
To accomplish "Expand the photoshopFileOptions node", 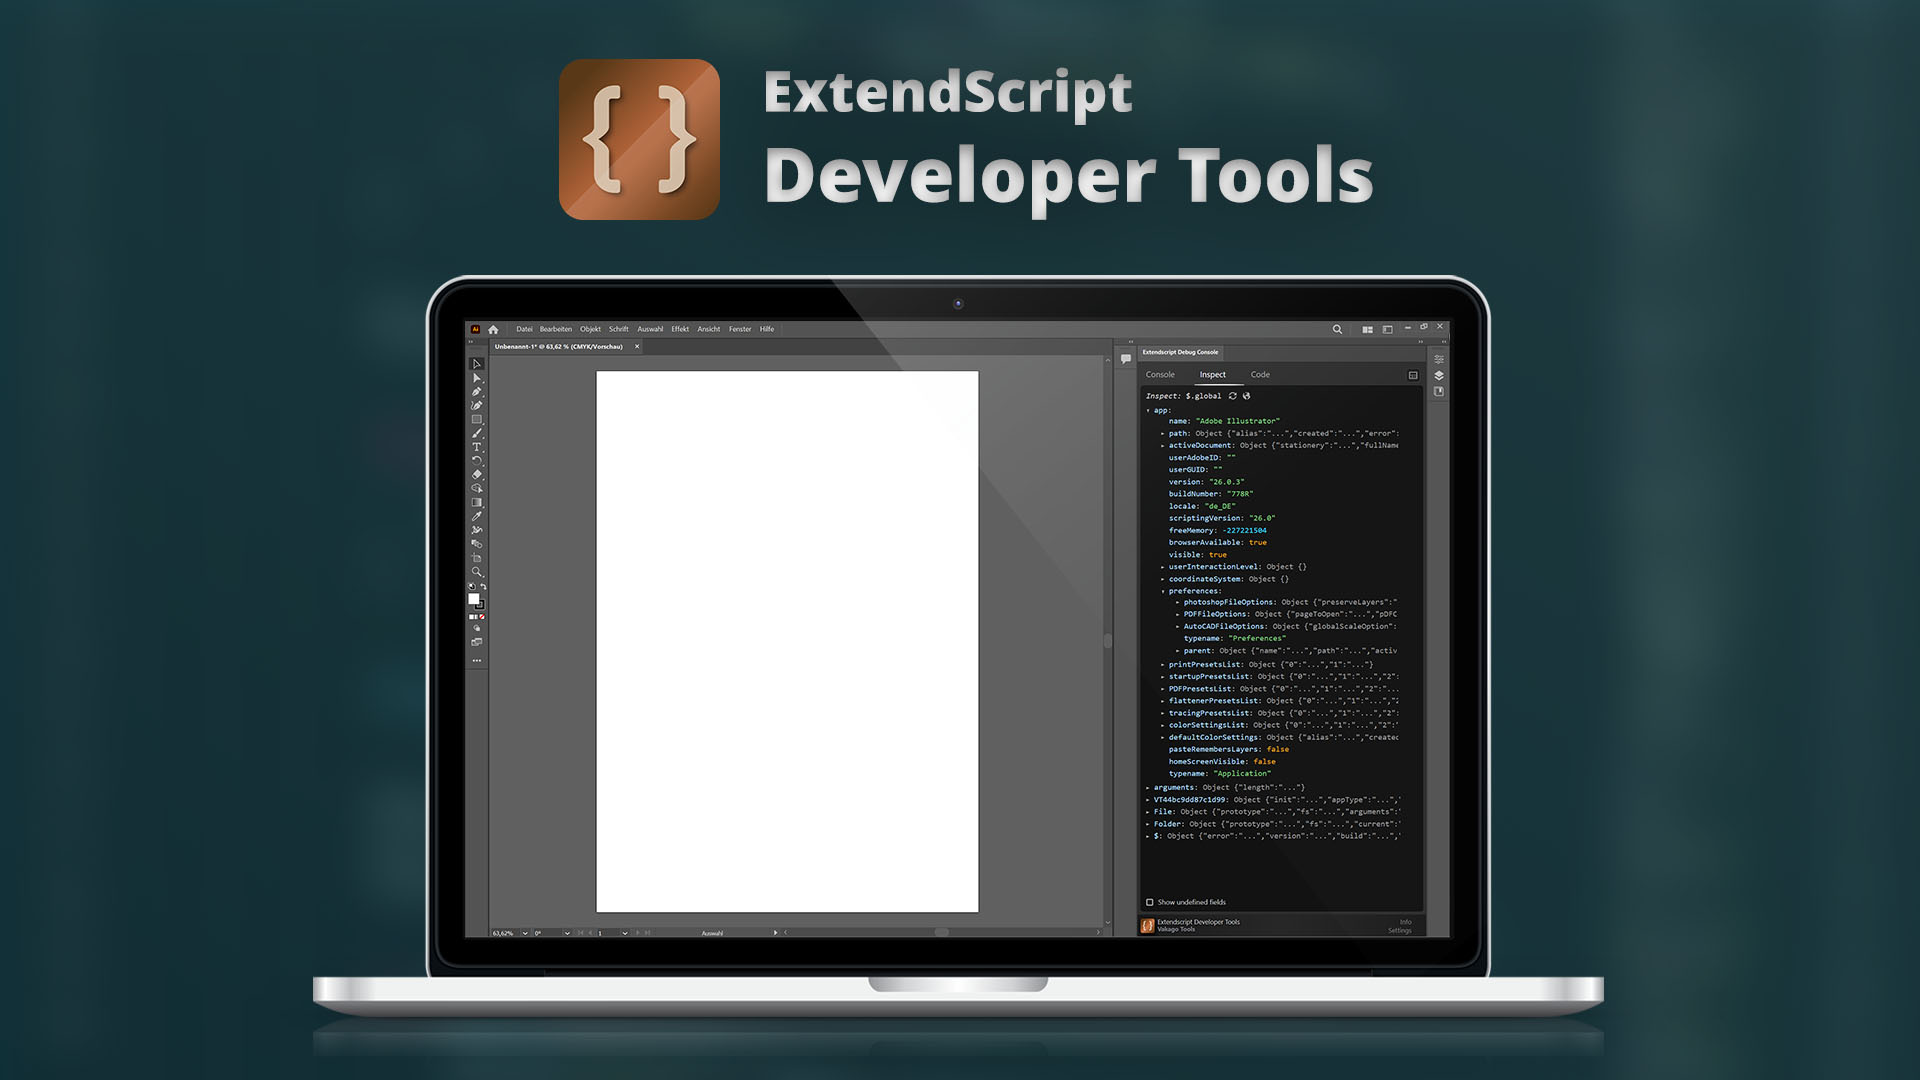I will [1178, 603].
